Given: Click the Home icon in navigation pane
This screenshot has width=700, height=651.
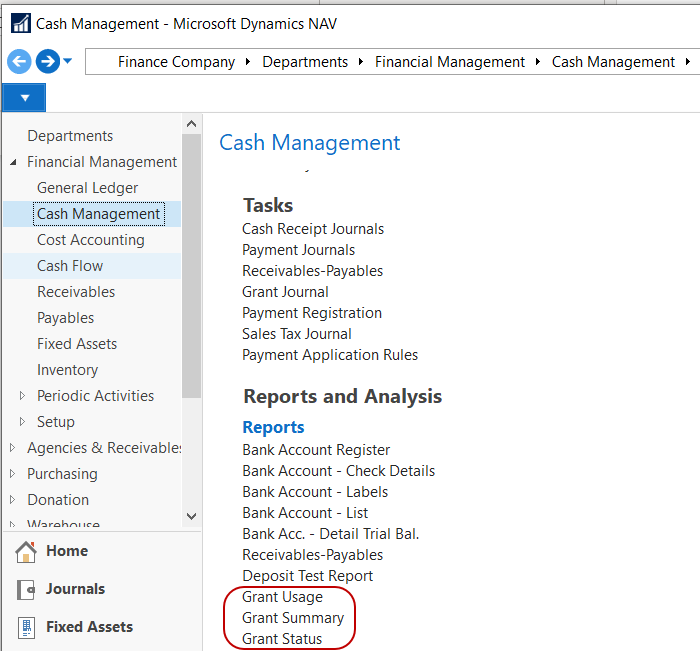Looking at the screenshot, I should 26,551.
